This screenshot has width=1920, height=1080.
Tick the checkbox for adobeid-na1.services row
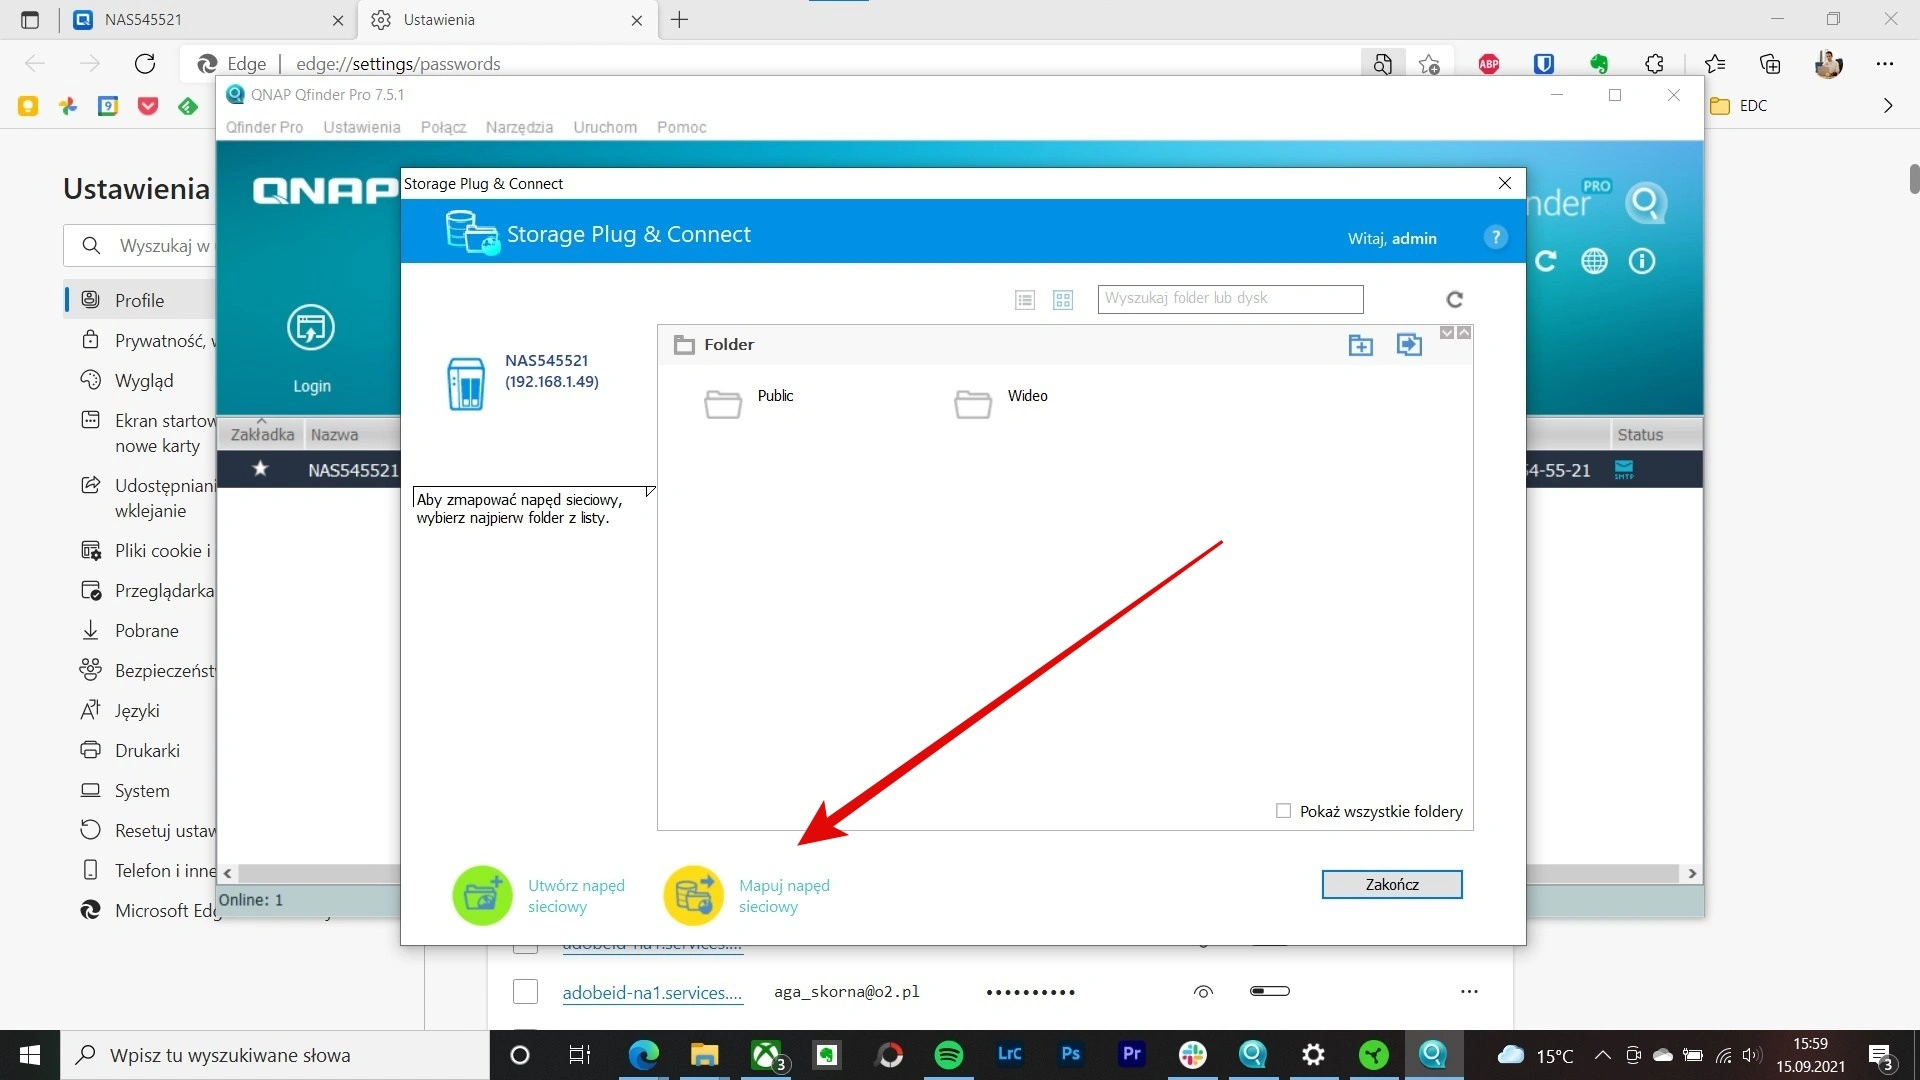(x=525, y=992)
